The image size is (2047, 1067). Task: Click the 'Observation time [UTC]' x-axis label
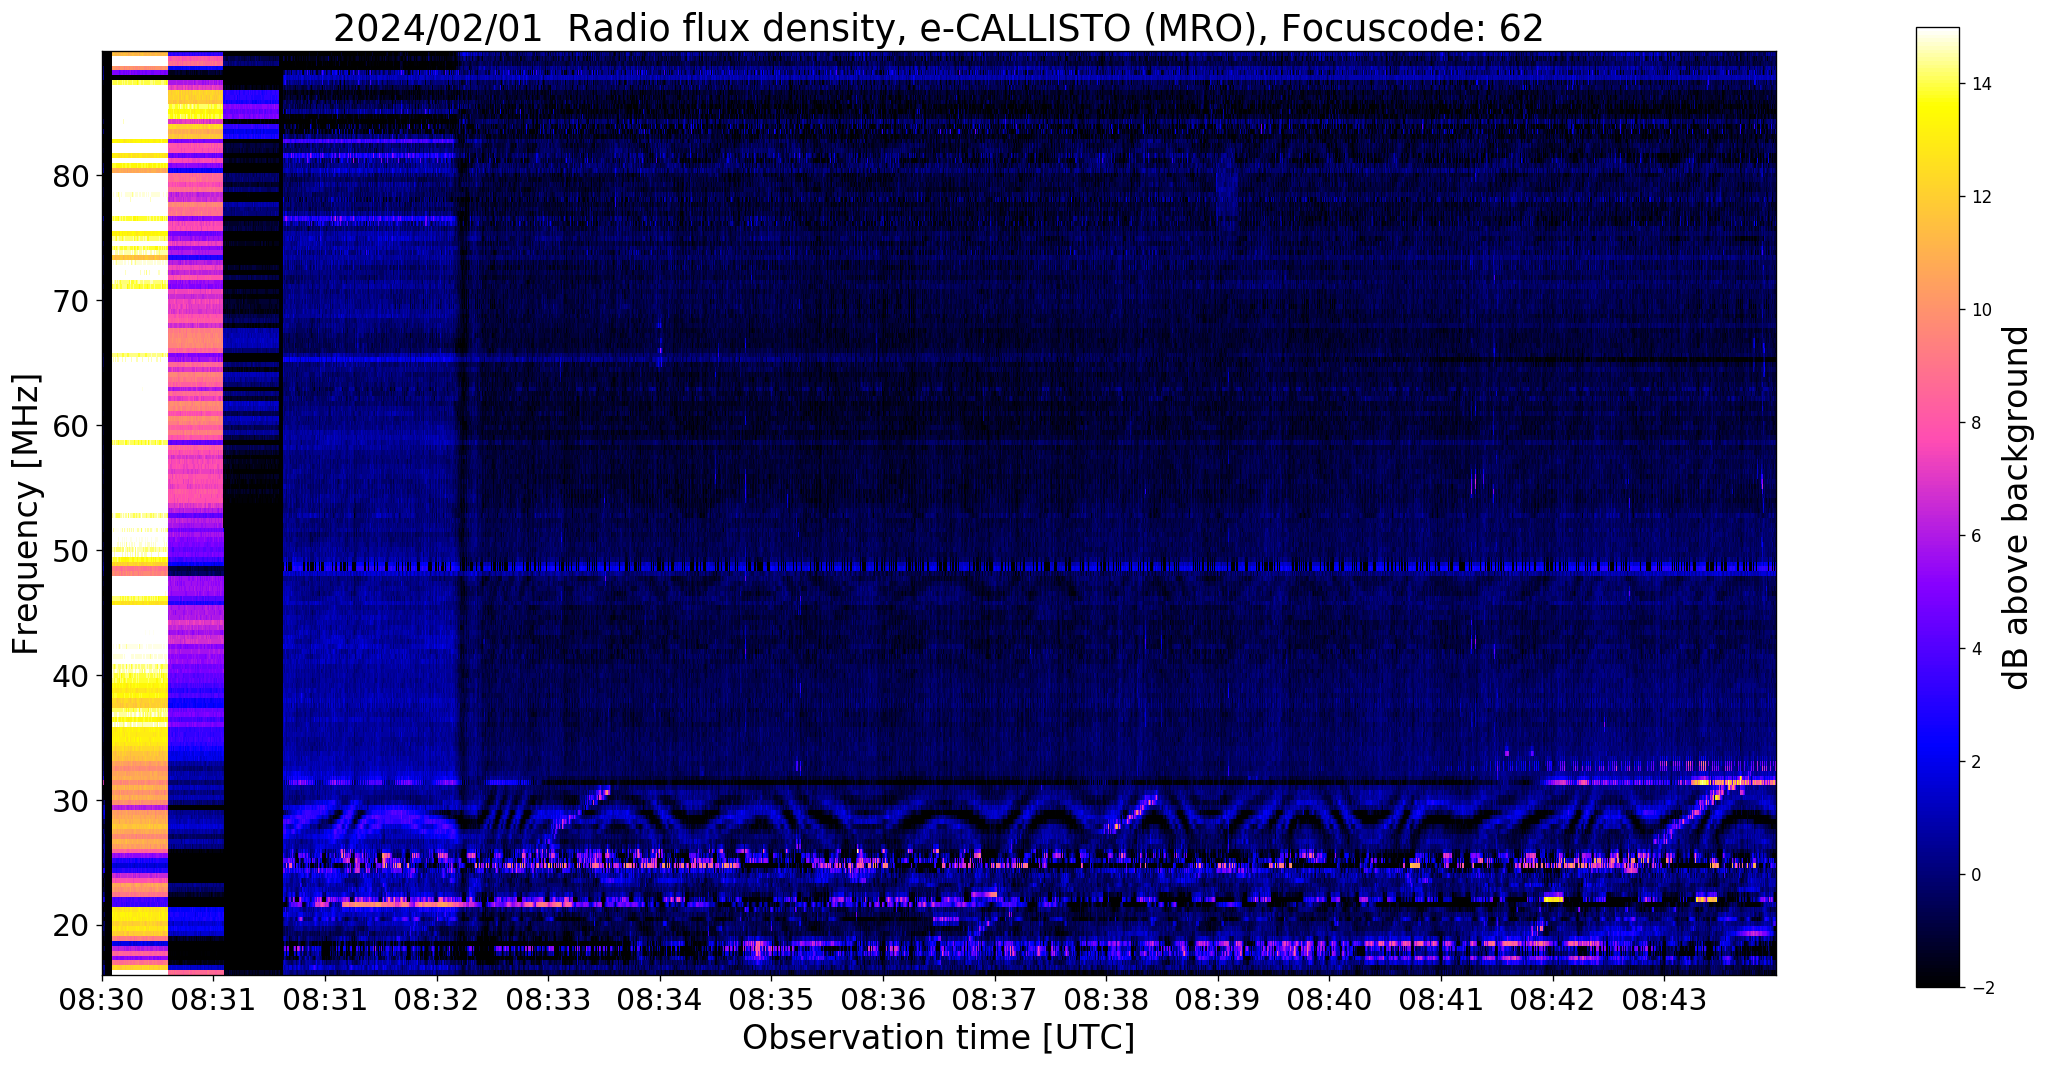click(x=938, y=1038)
